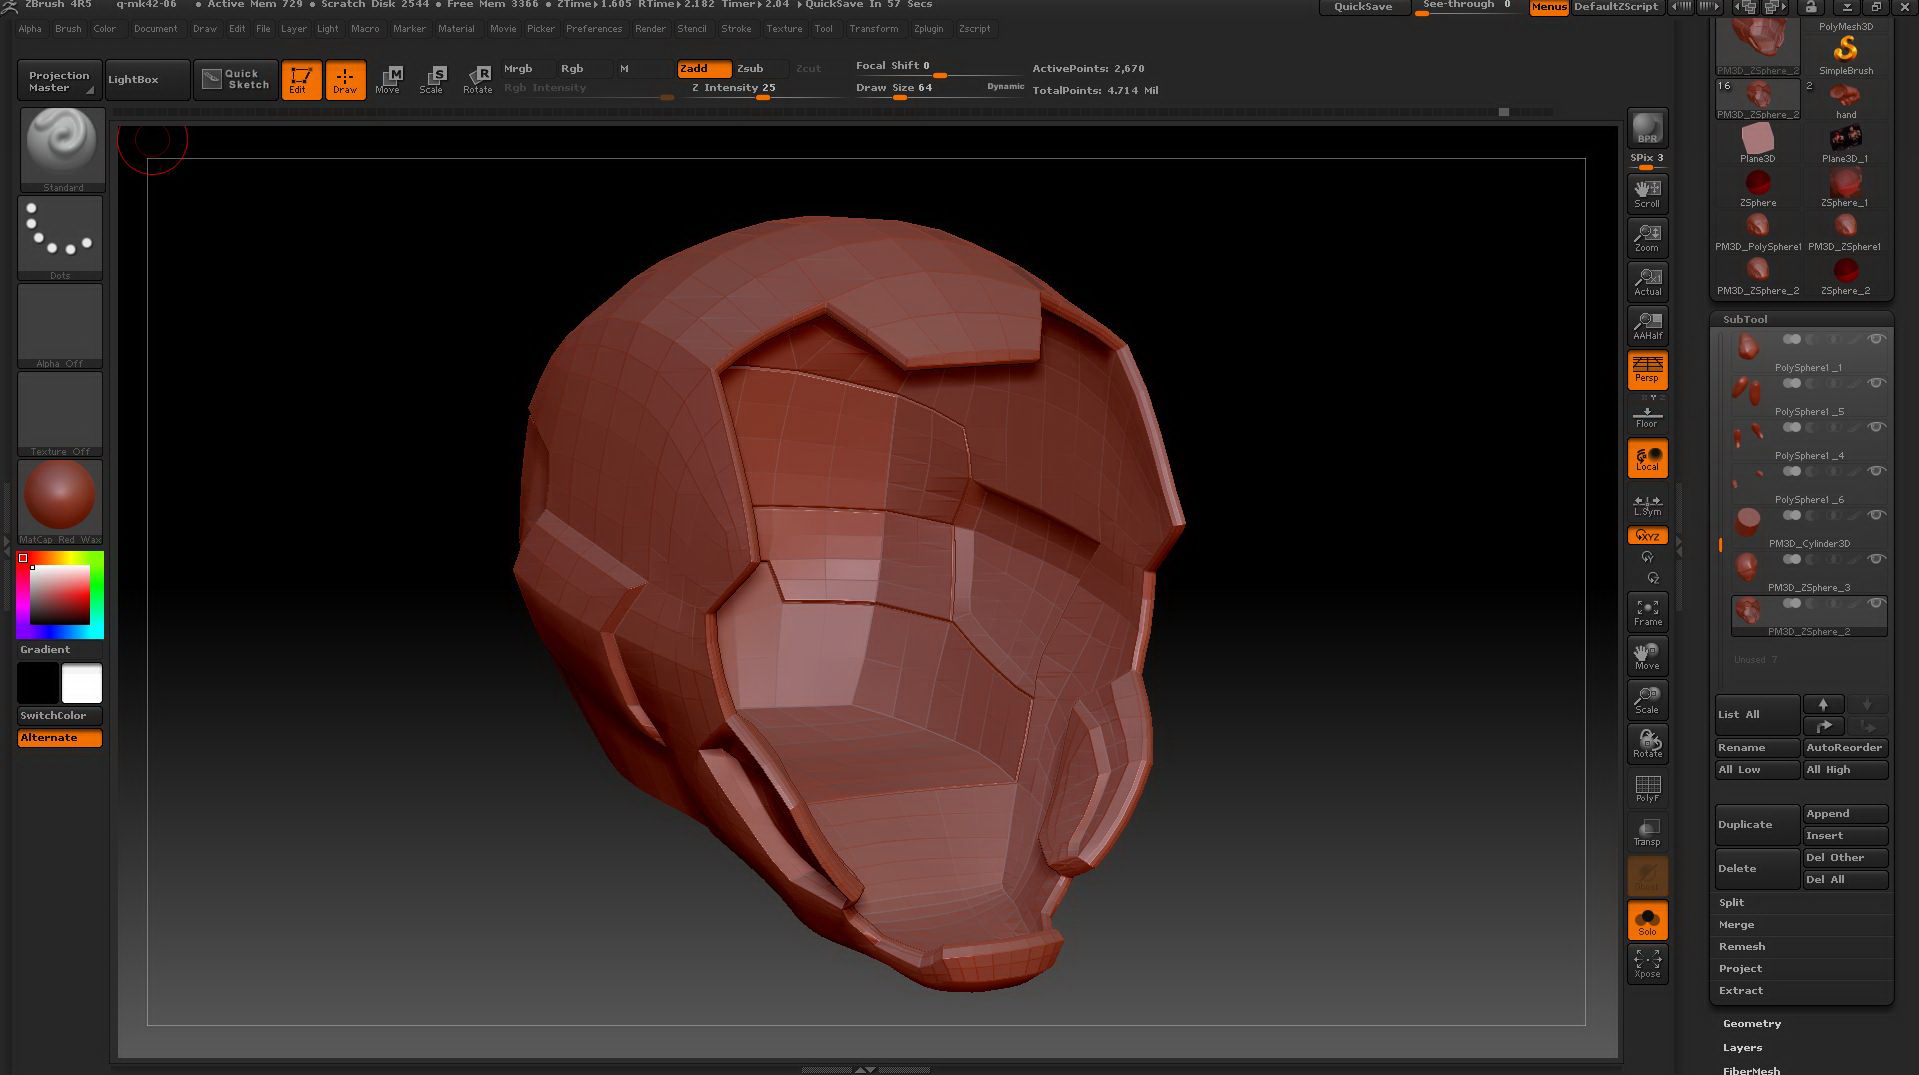
Task: Open LightBox browser
Action: 147,80
